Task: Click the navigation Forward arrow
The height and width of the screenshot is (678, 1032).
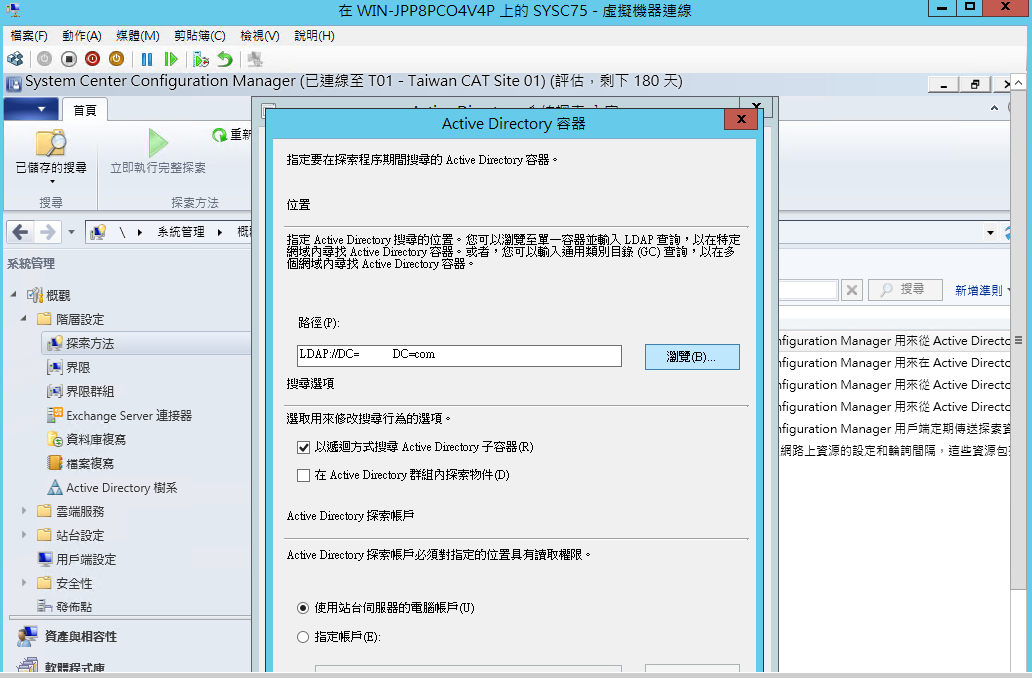Action: pyautogui.click(x=47, y=232)
